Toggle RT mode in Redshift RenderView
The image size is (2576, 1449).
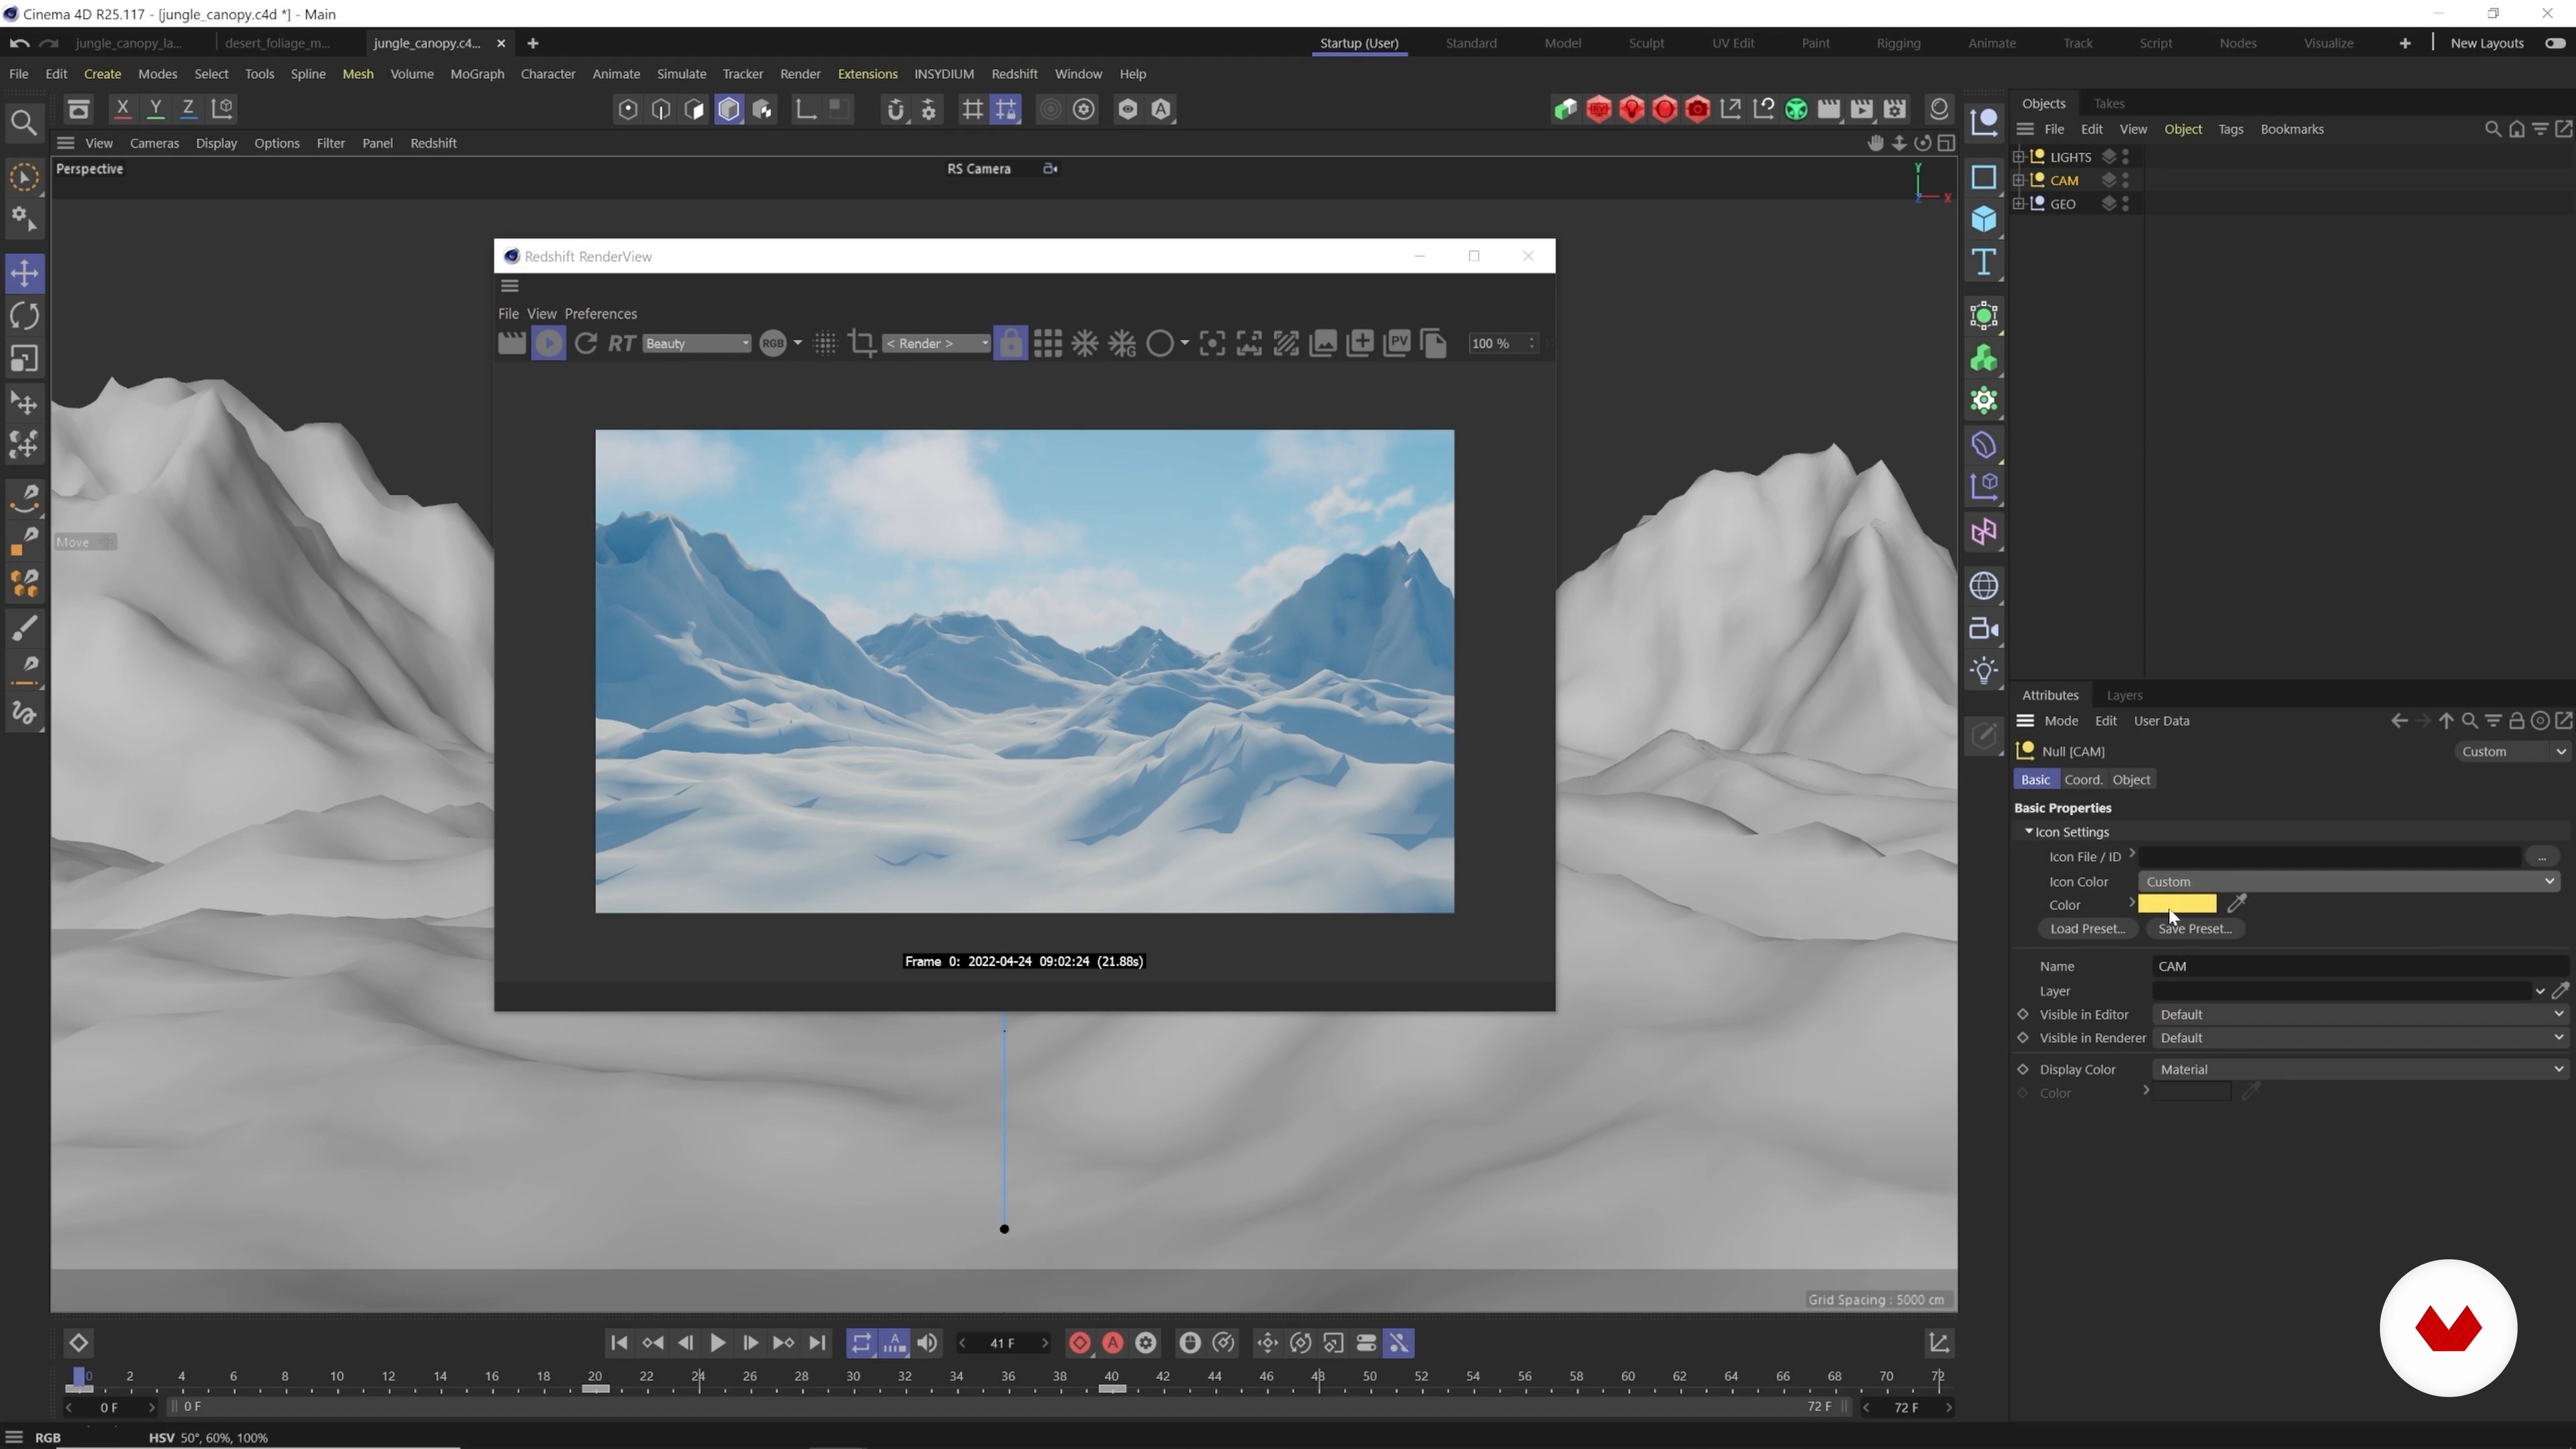click(x=622, y=343)
